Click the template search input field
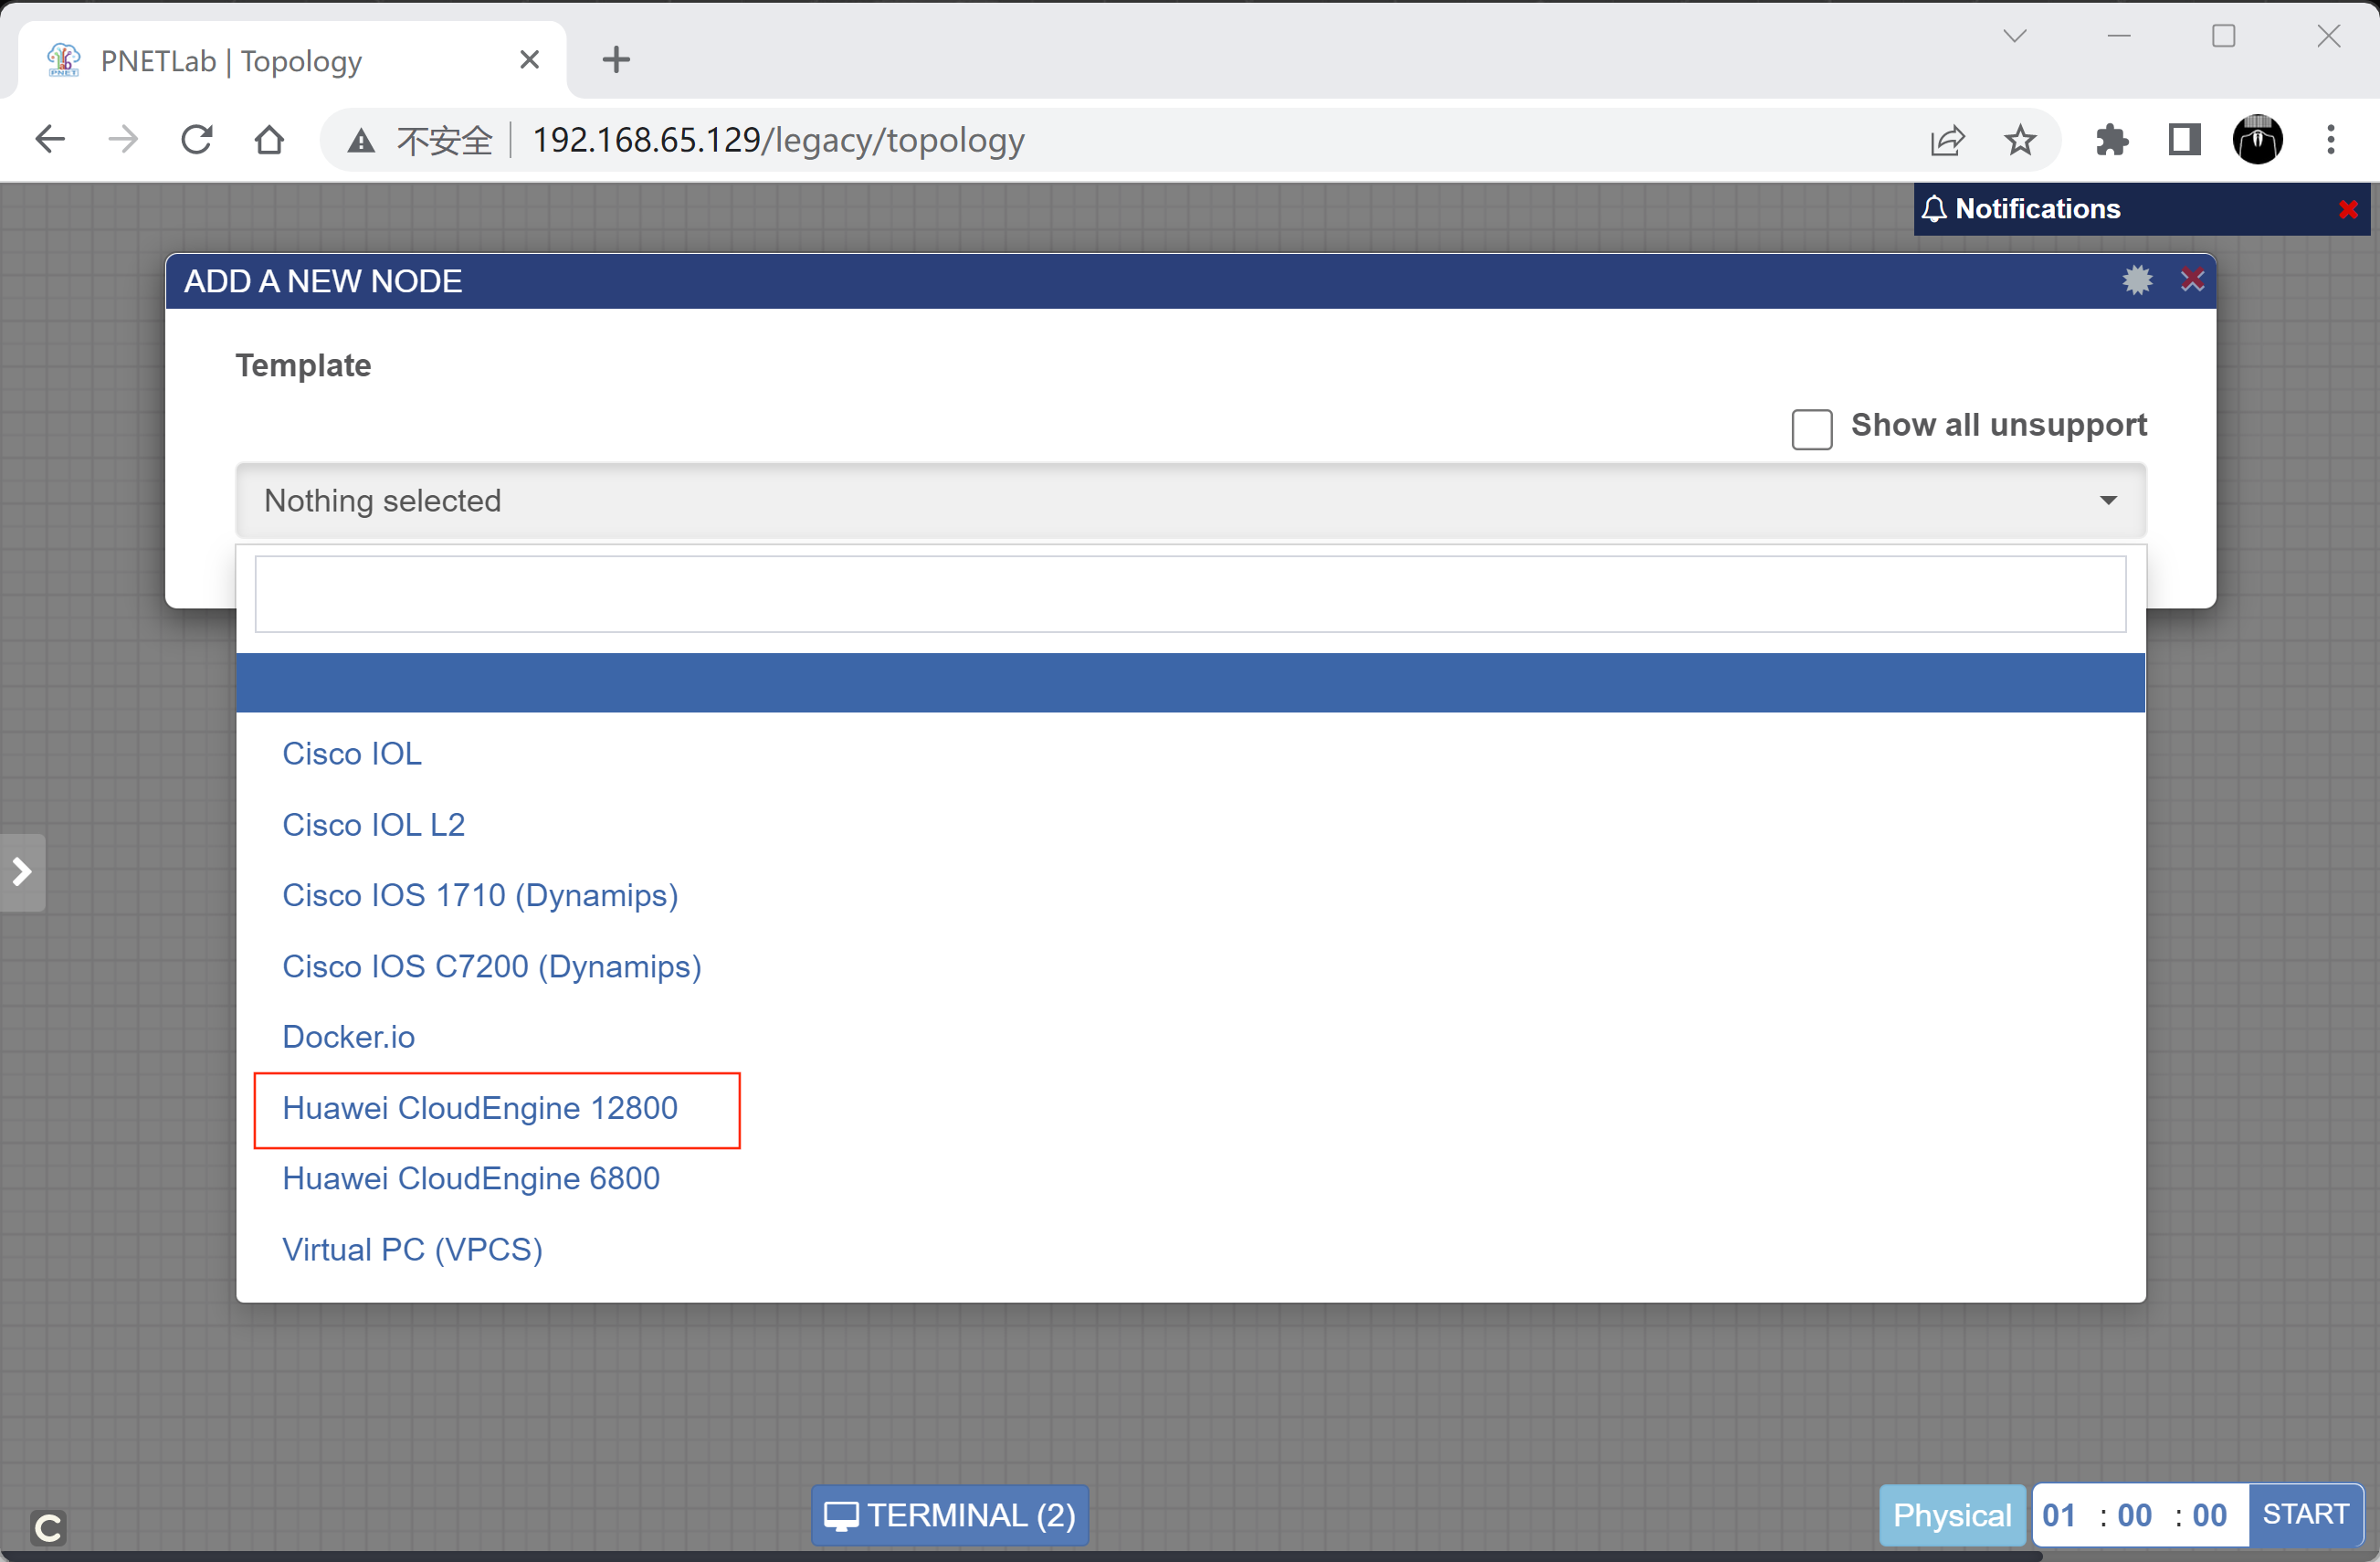The width and height of the screenshot is (2380, 1562). click(1190, 594)
